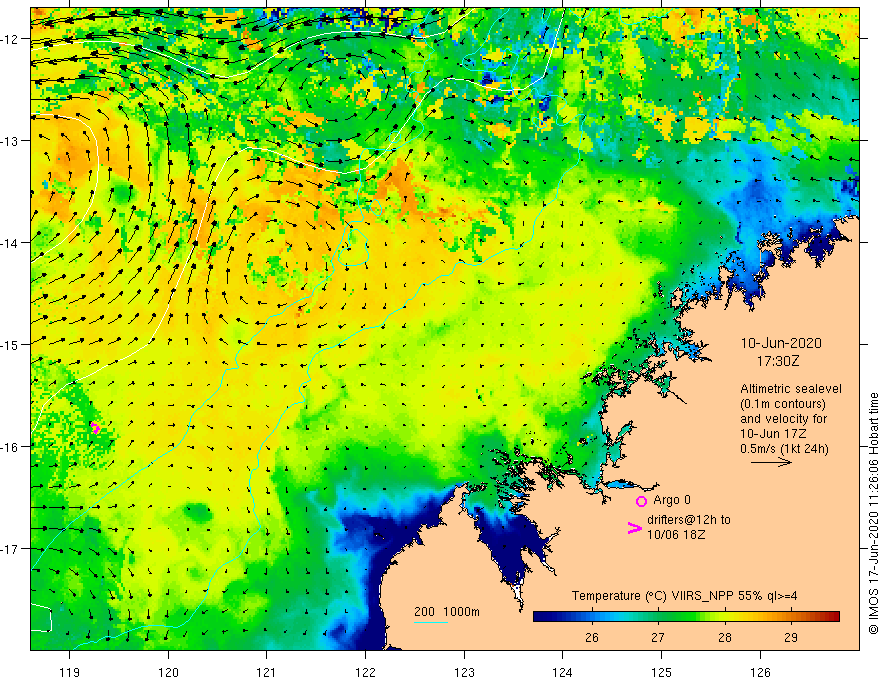Click latitude label -12 on y-axis

9,39
